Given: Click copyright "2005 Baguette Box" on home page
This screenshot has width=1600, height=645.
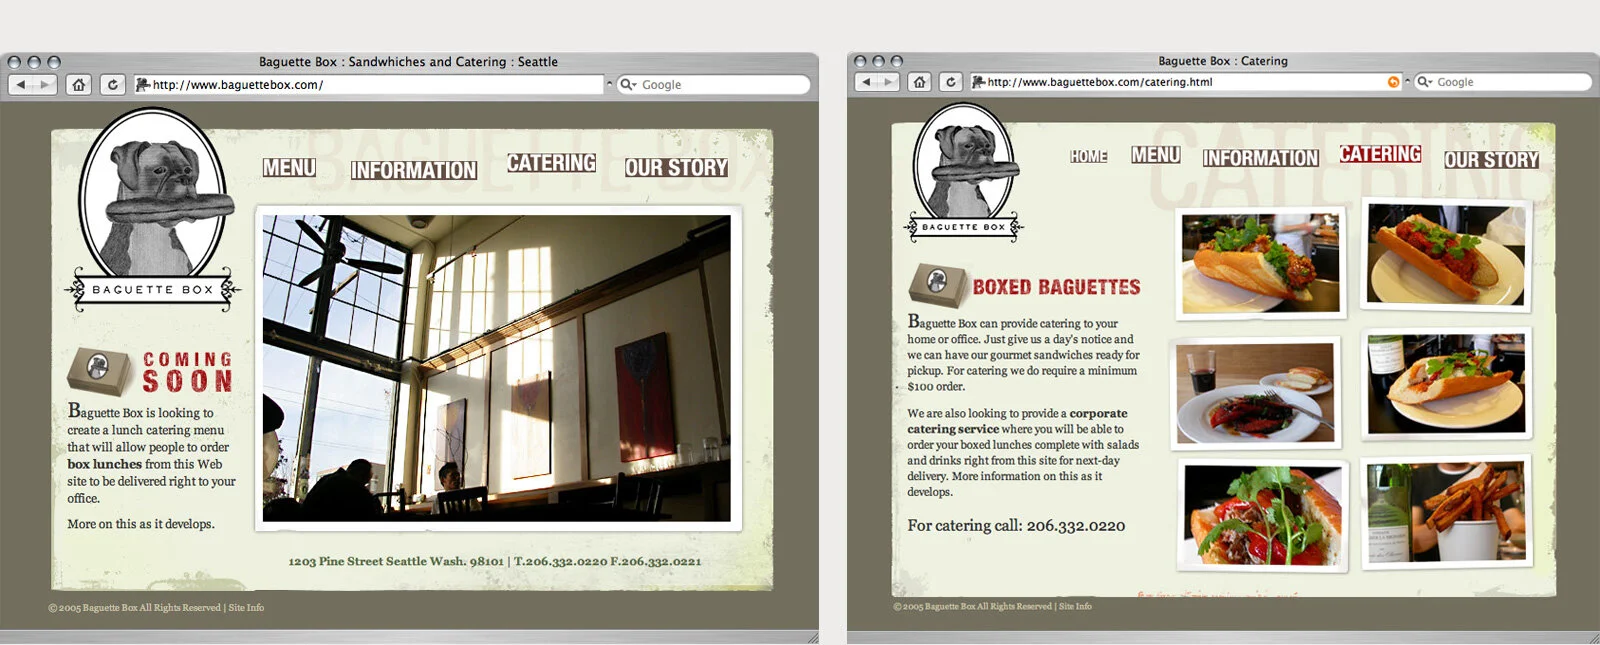Looking at the screenshot, I should point(134,608).
